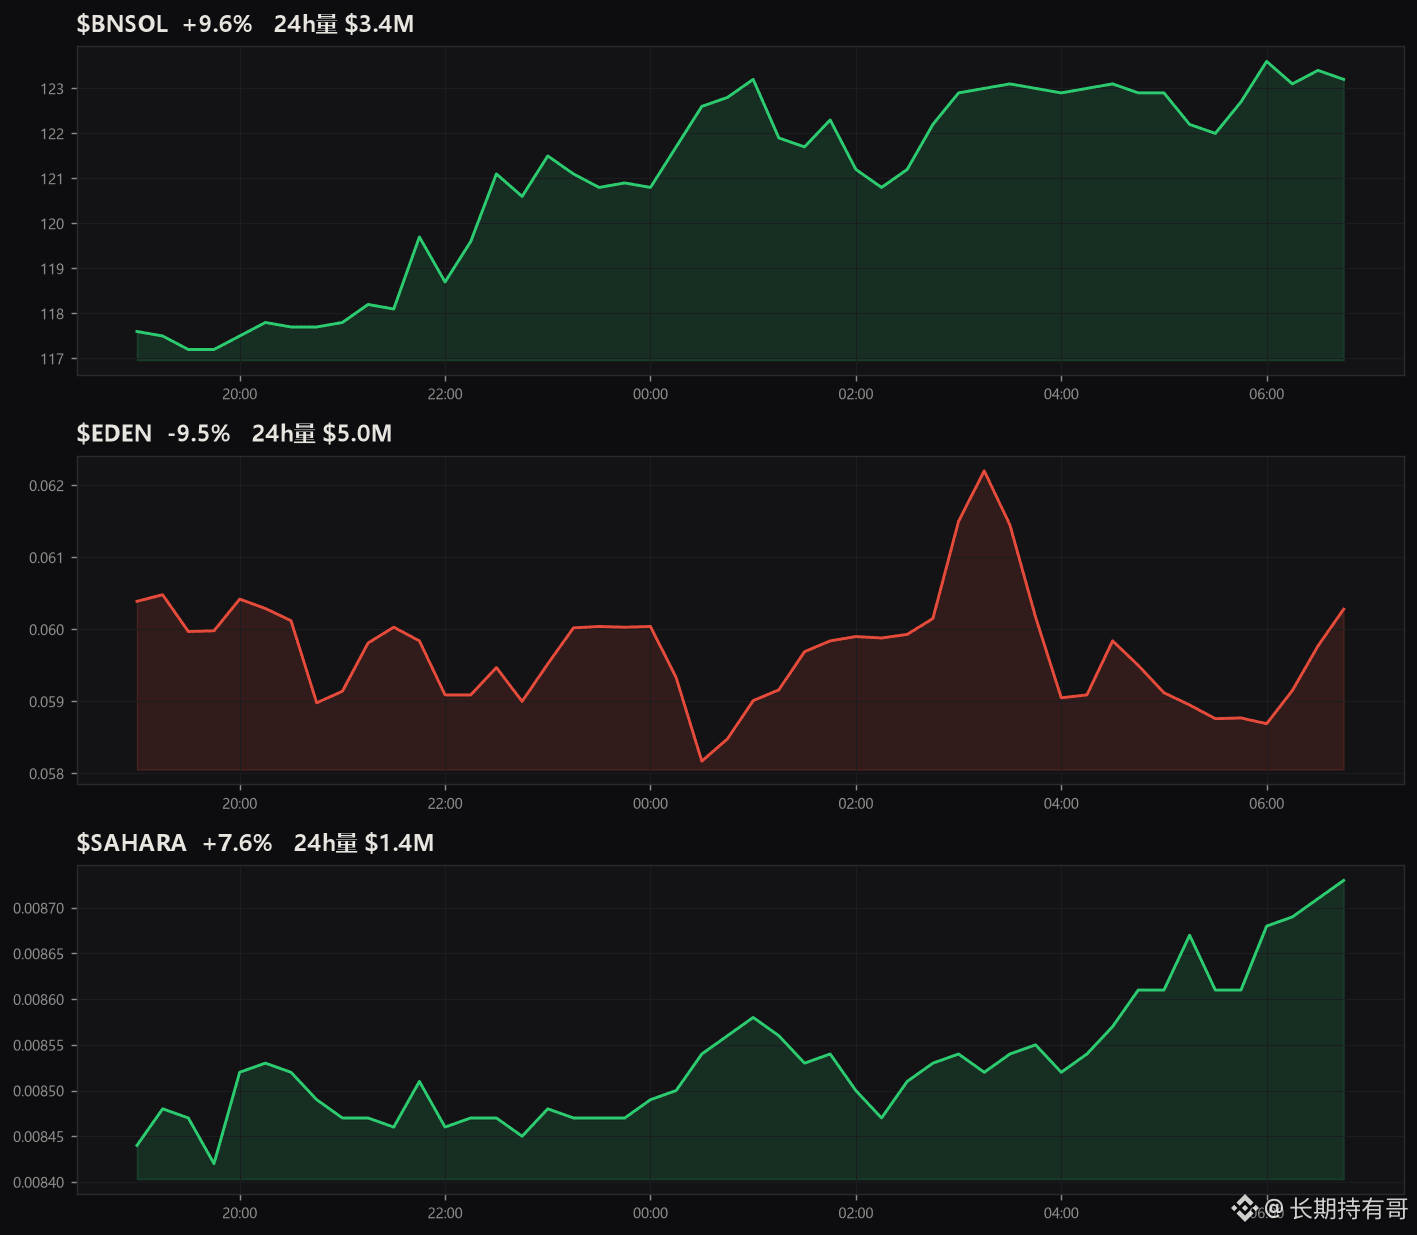Viewport: 1417px width, 1235px height.
Task: Select the 0.058 price axis label
Action: point(46,774)
